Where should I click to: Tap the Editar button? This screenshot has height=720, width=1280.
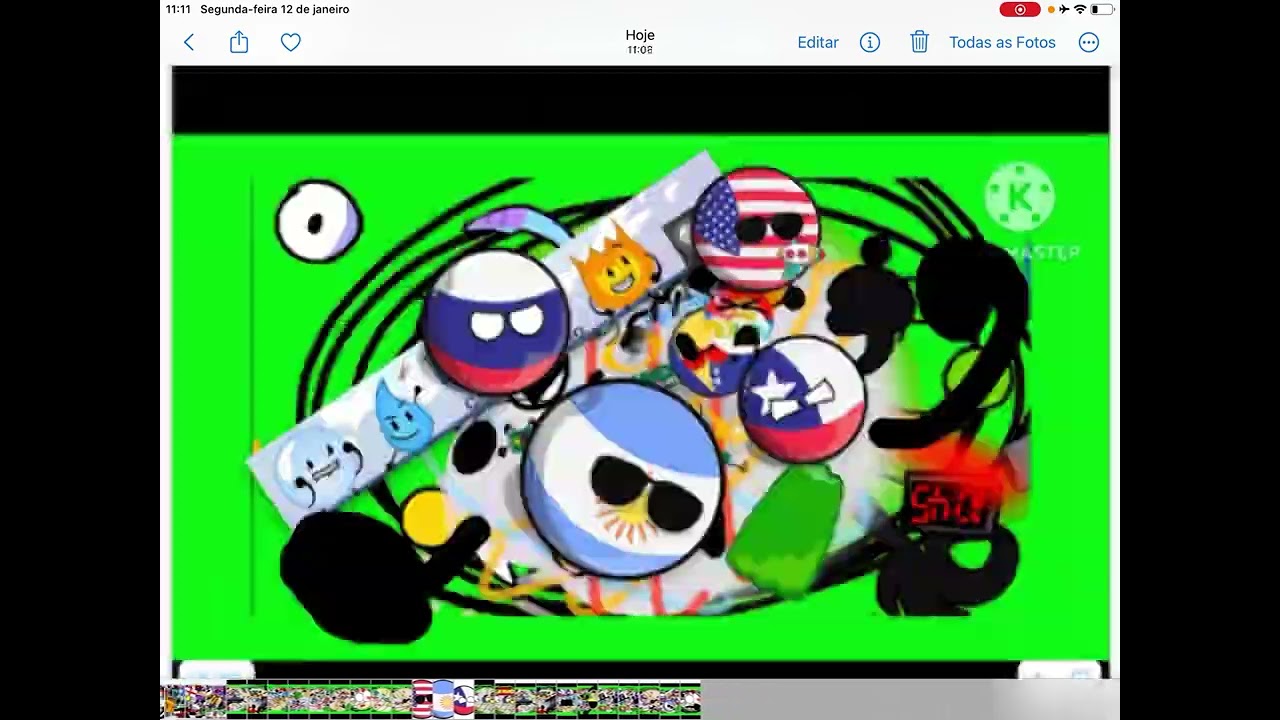(818, 42)
